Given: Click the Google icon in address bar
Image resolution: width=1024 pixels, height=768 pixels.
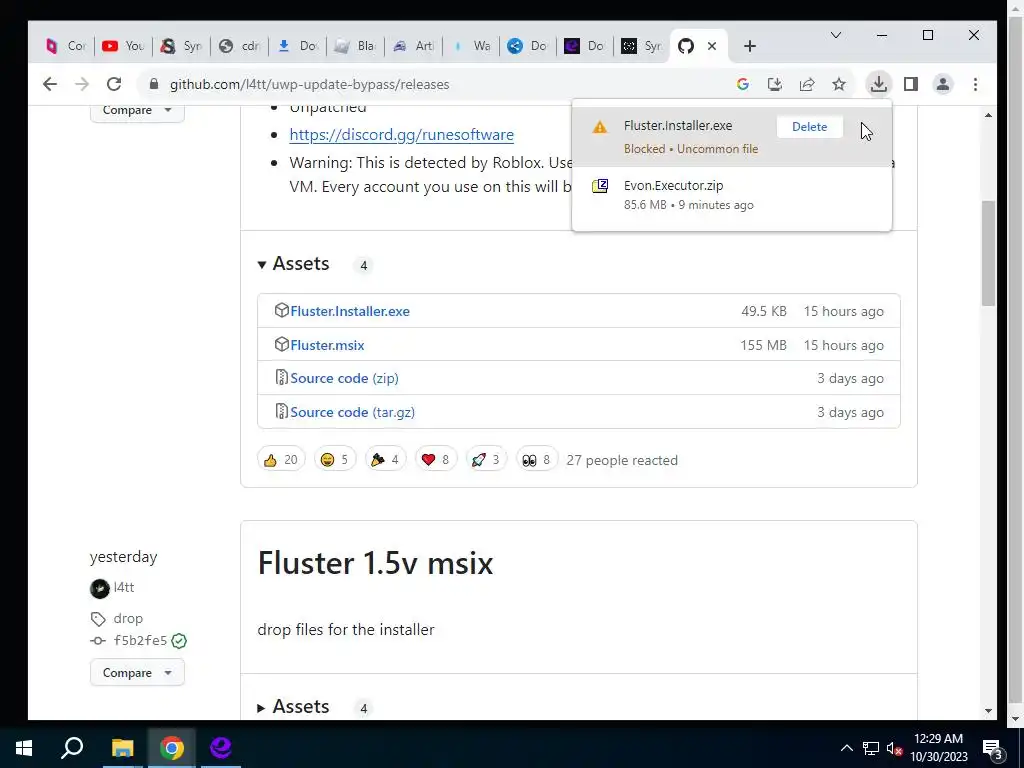Looking at the screenshot, I should click(743, 84).
